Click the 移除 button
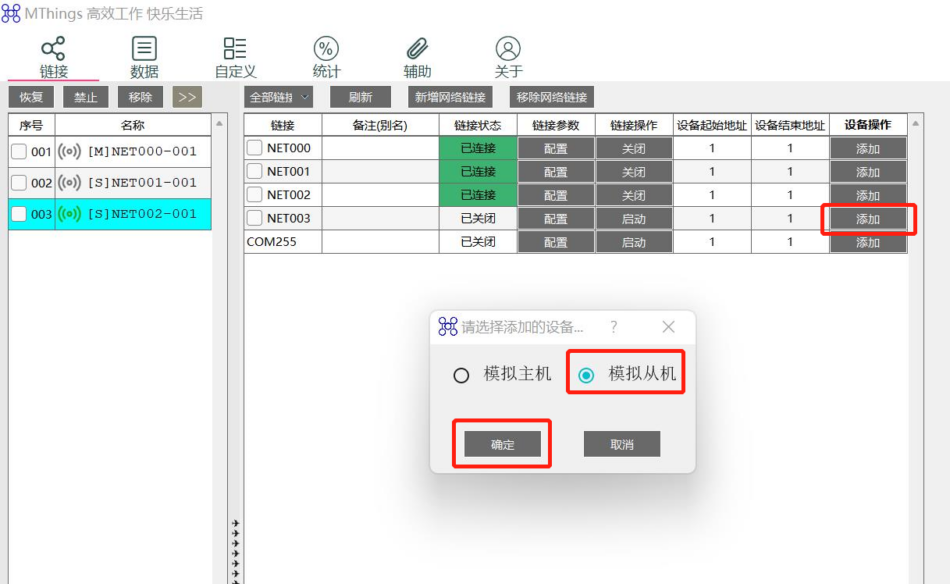The height and width of the screenshot is (584, 950). click(140, 97)
